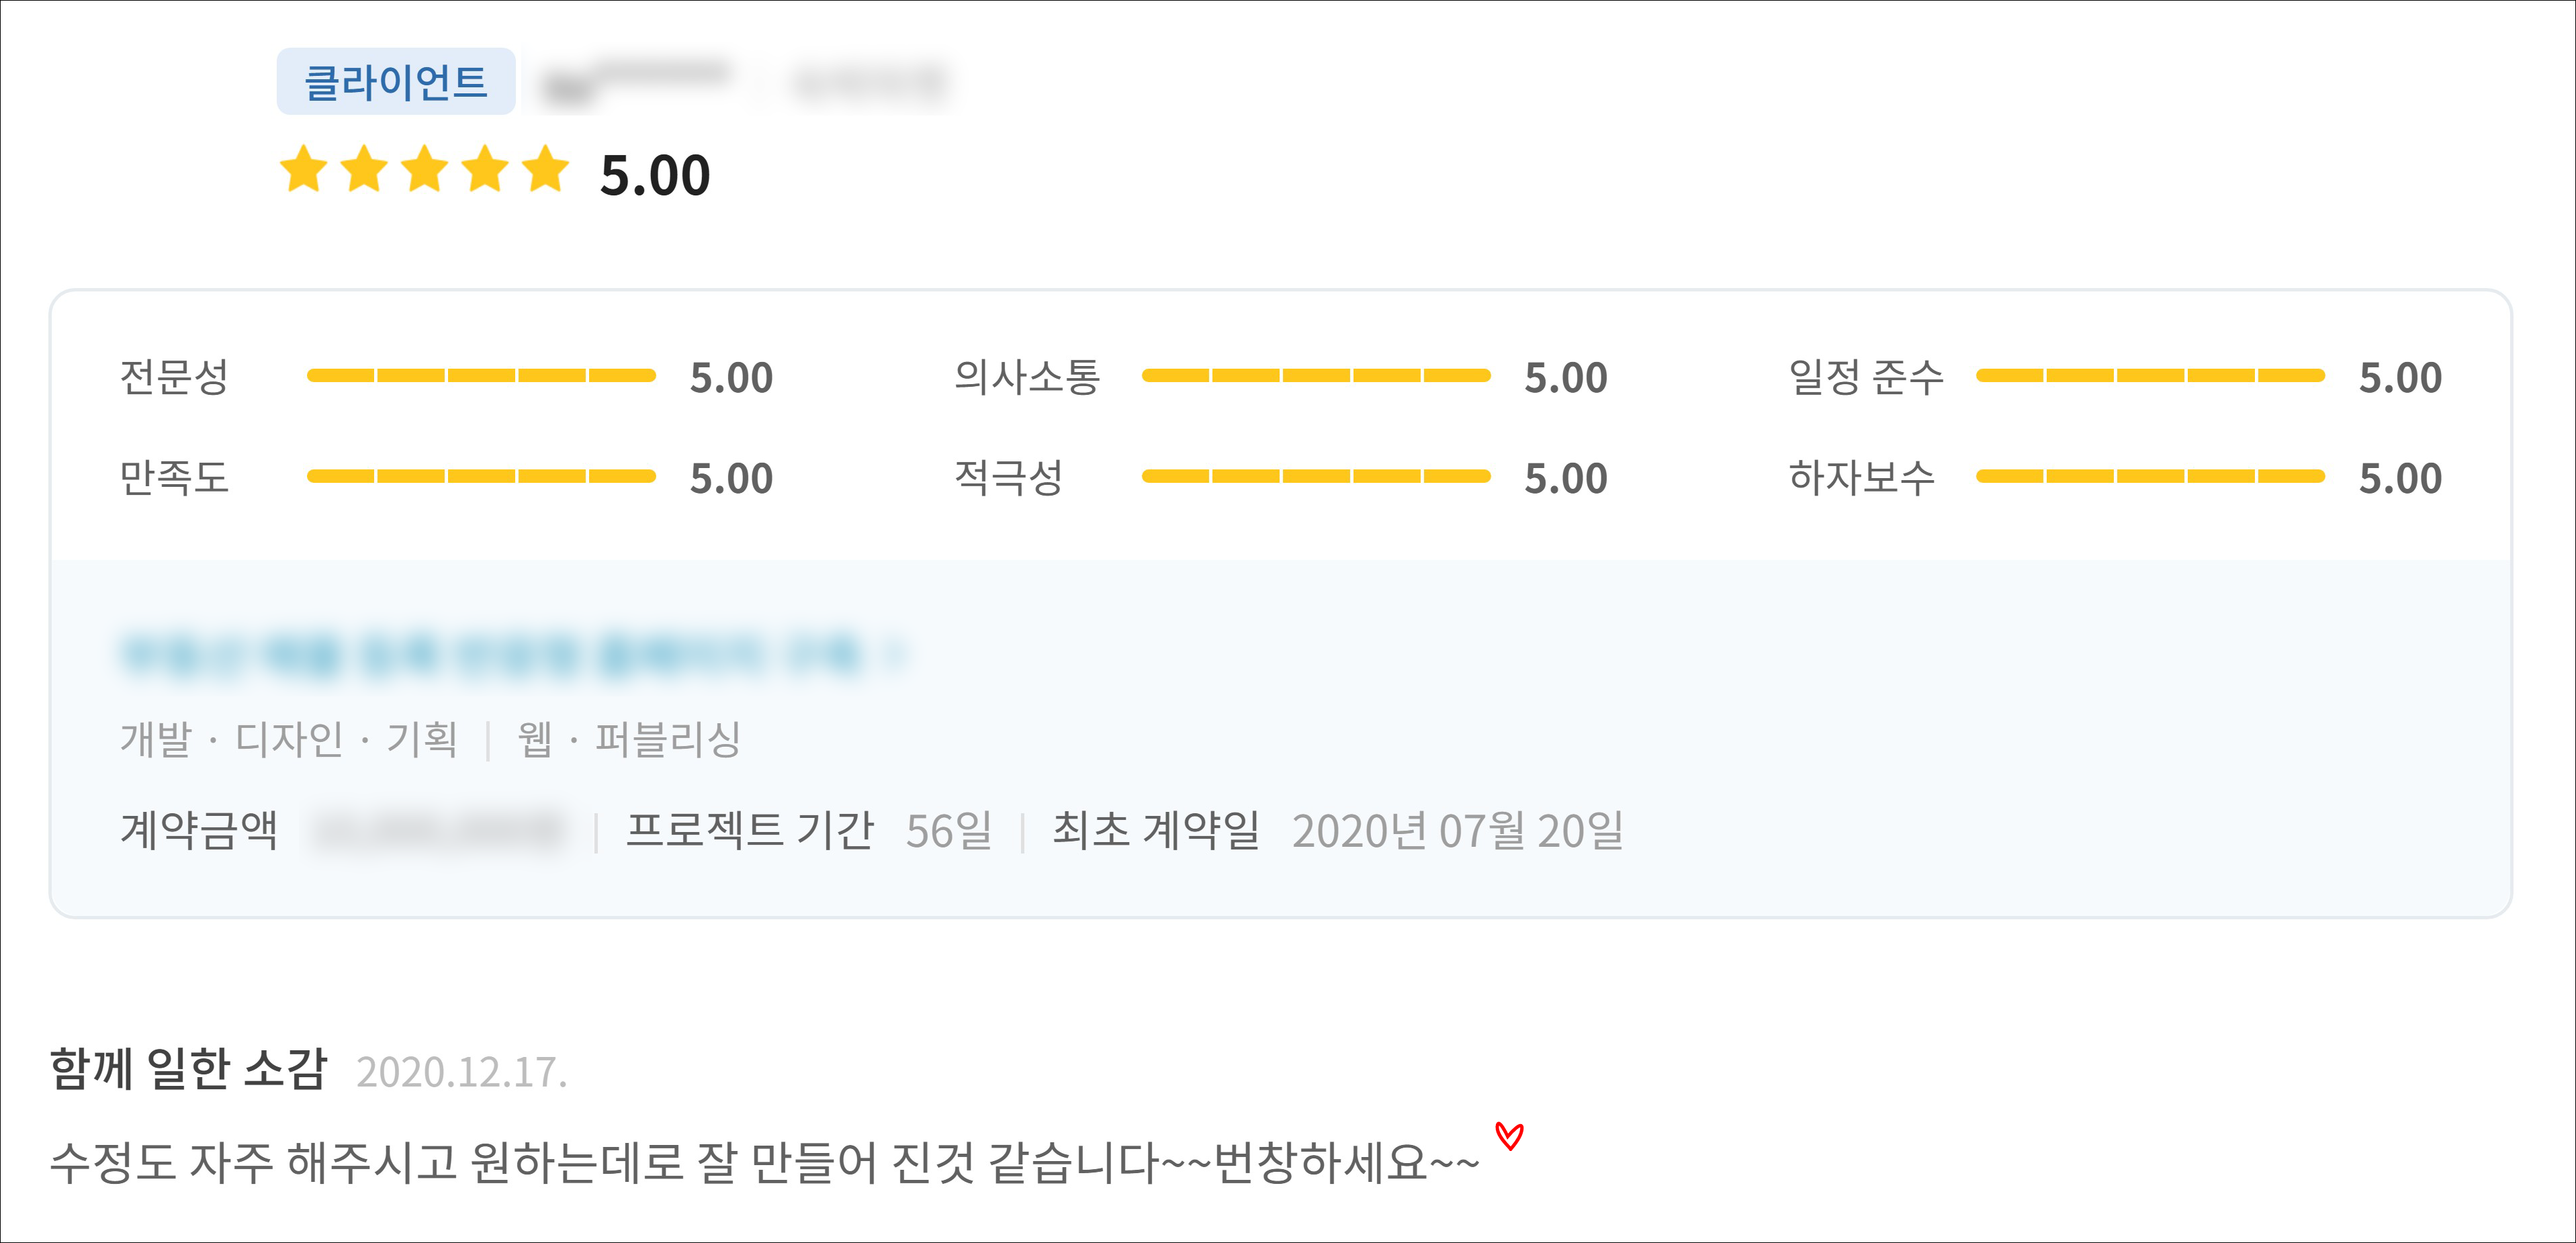
Task: Click the 적극성 rating bar
Action: coord(1315,477)
